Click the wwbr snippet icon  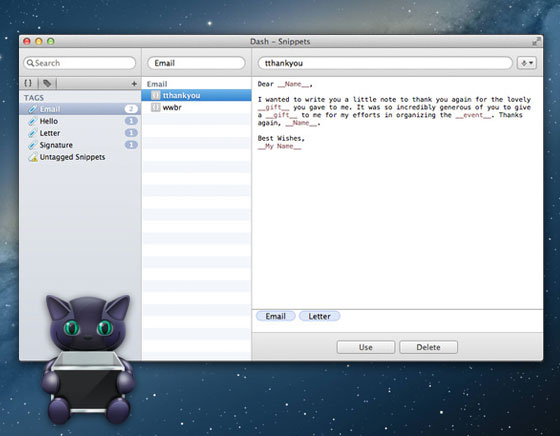(155, 107)
